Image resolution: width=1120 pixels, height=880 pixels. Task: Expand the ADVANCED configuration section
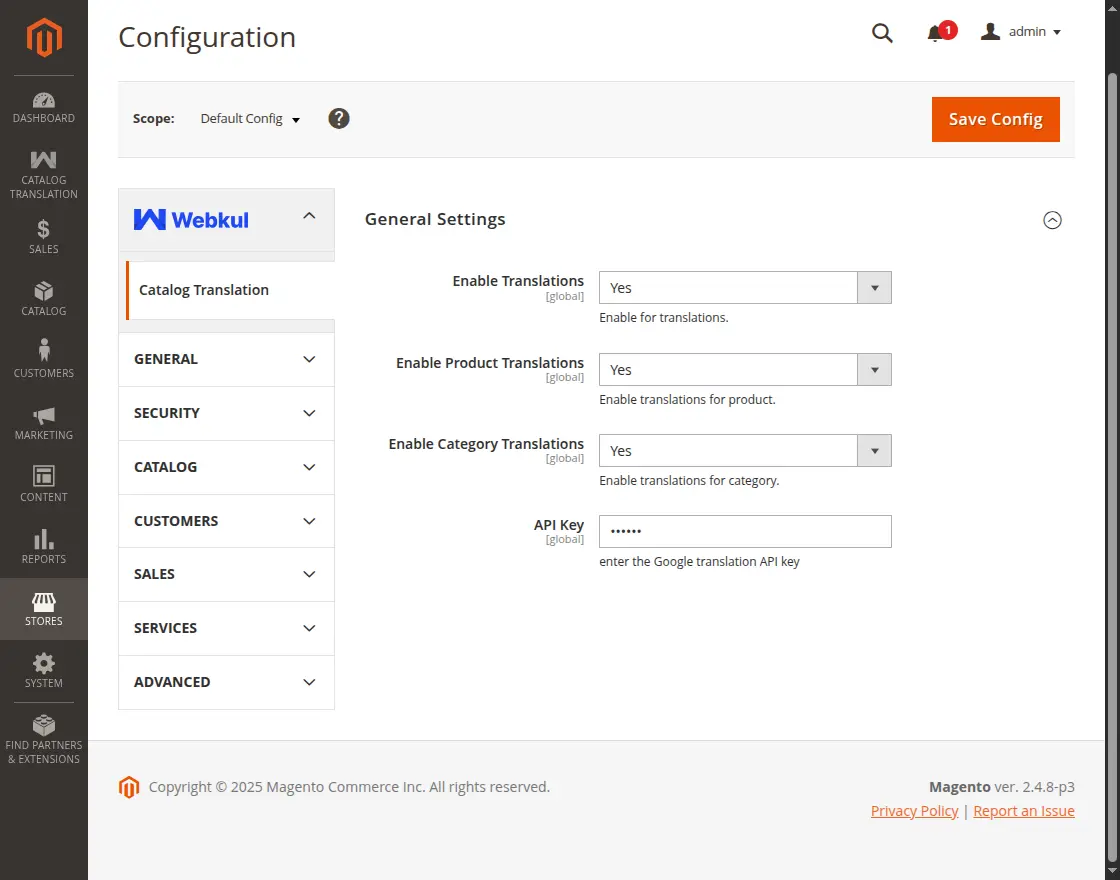tap(226, 682)
